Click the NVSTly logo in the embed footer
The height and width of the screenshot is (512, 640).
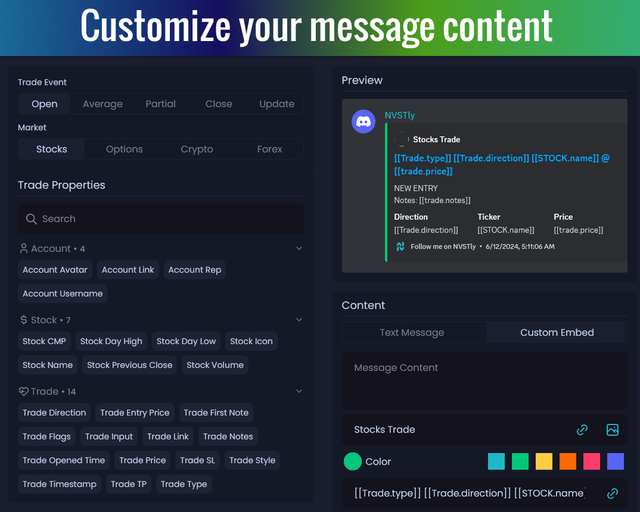tap(400, 246)
